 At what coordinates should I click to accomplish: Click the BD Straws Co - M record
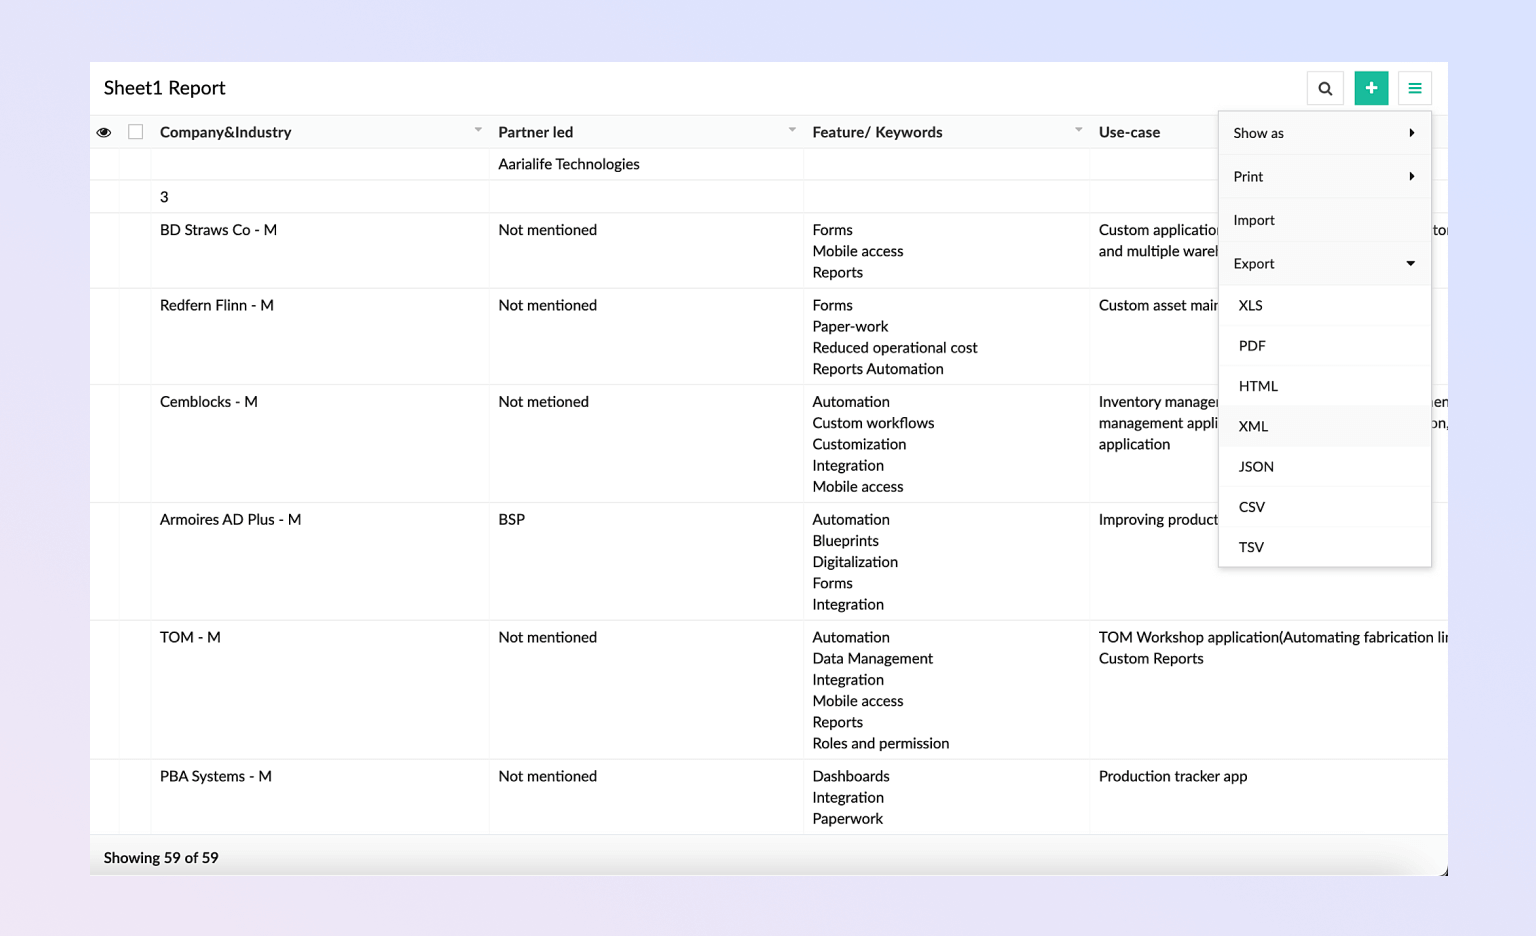point(218,230)
